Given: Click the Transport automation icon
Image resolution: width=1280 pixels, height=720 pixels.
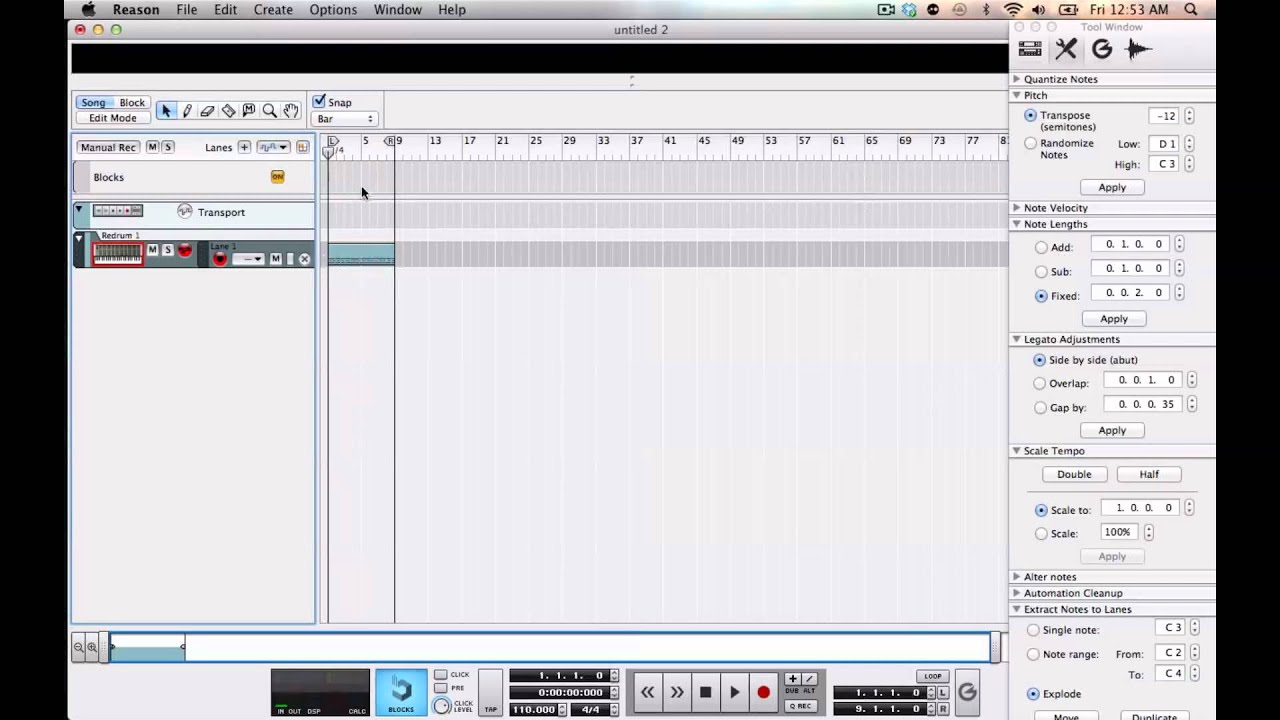Looking at the screenshot, I should pos(184,211).
